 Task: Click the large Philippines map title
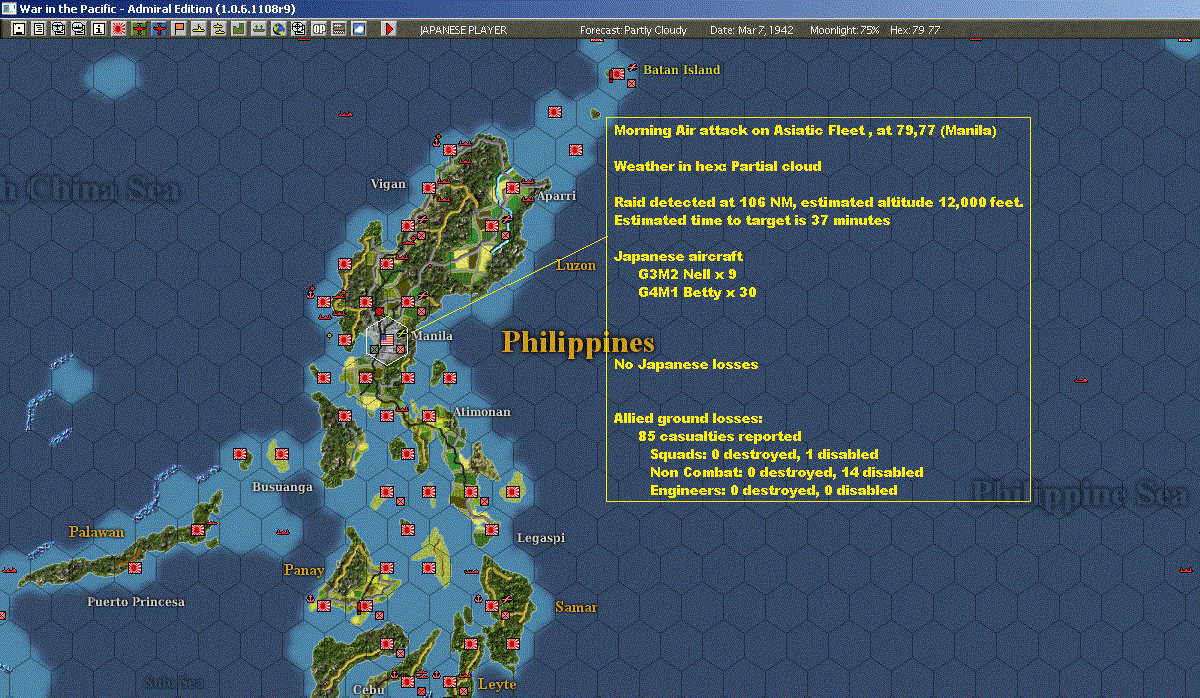[578, 342]
